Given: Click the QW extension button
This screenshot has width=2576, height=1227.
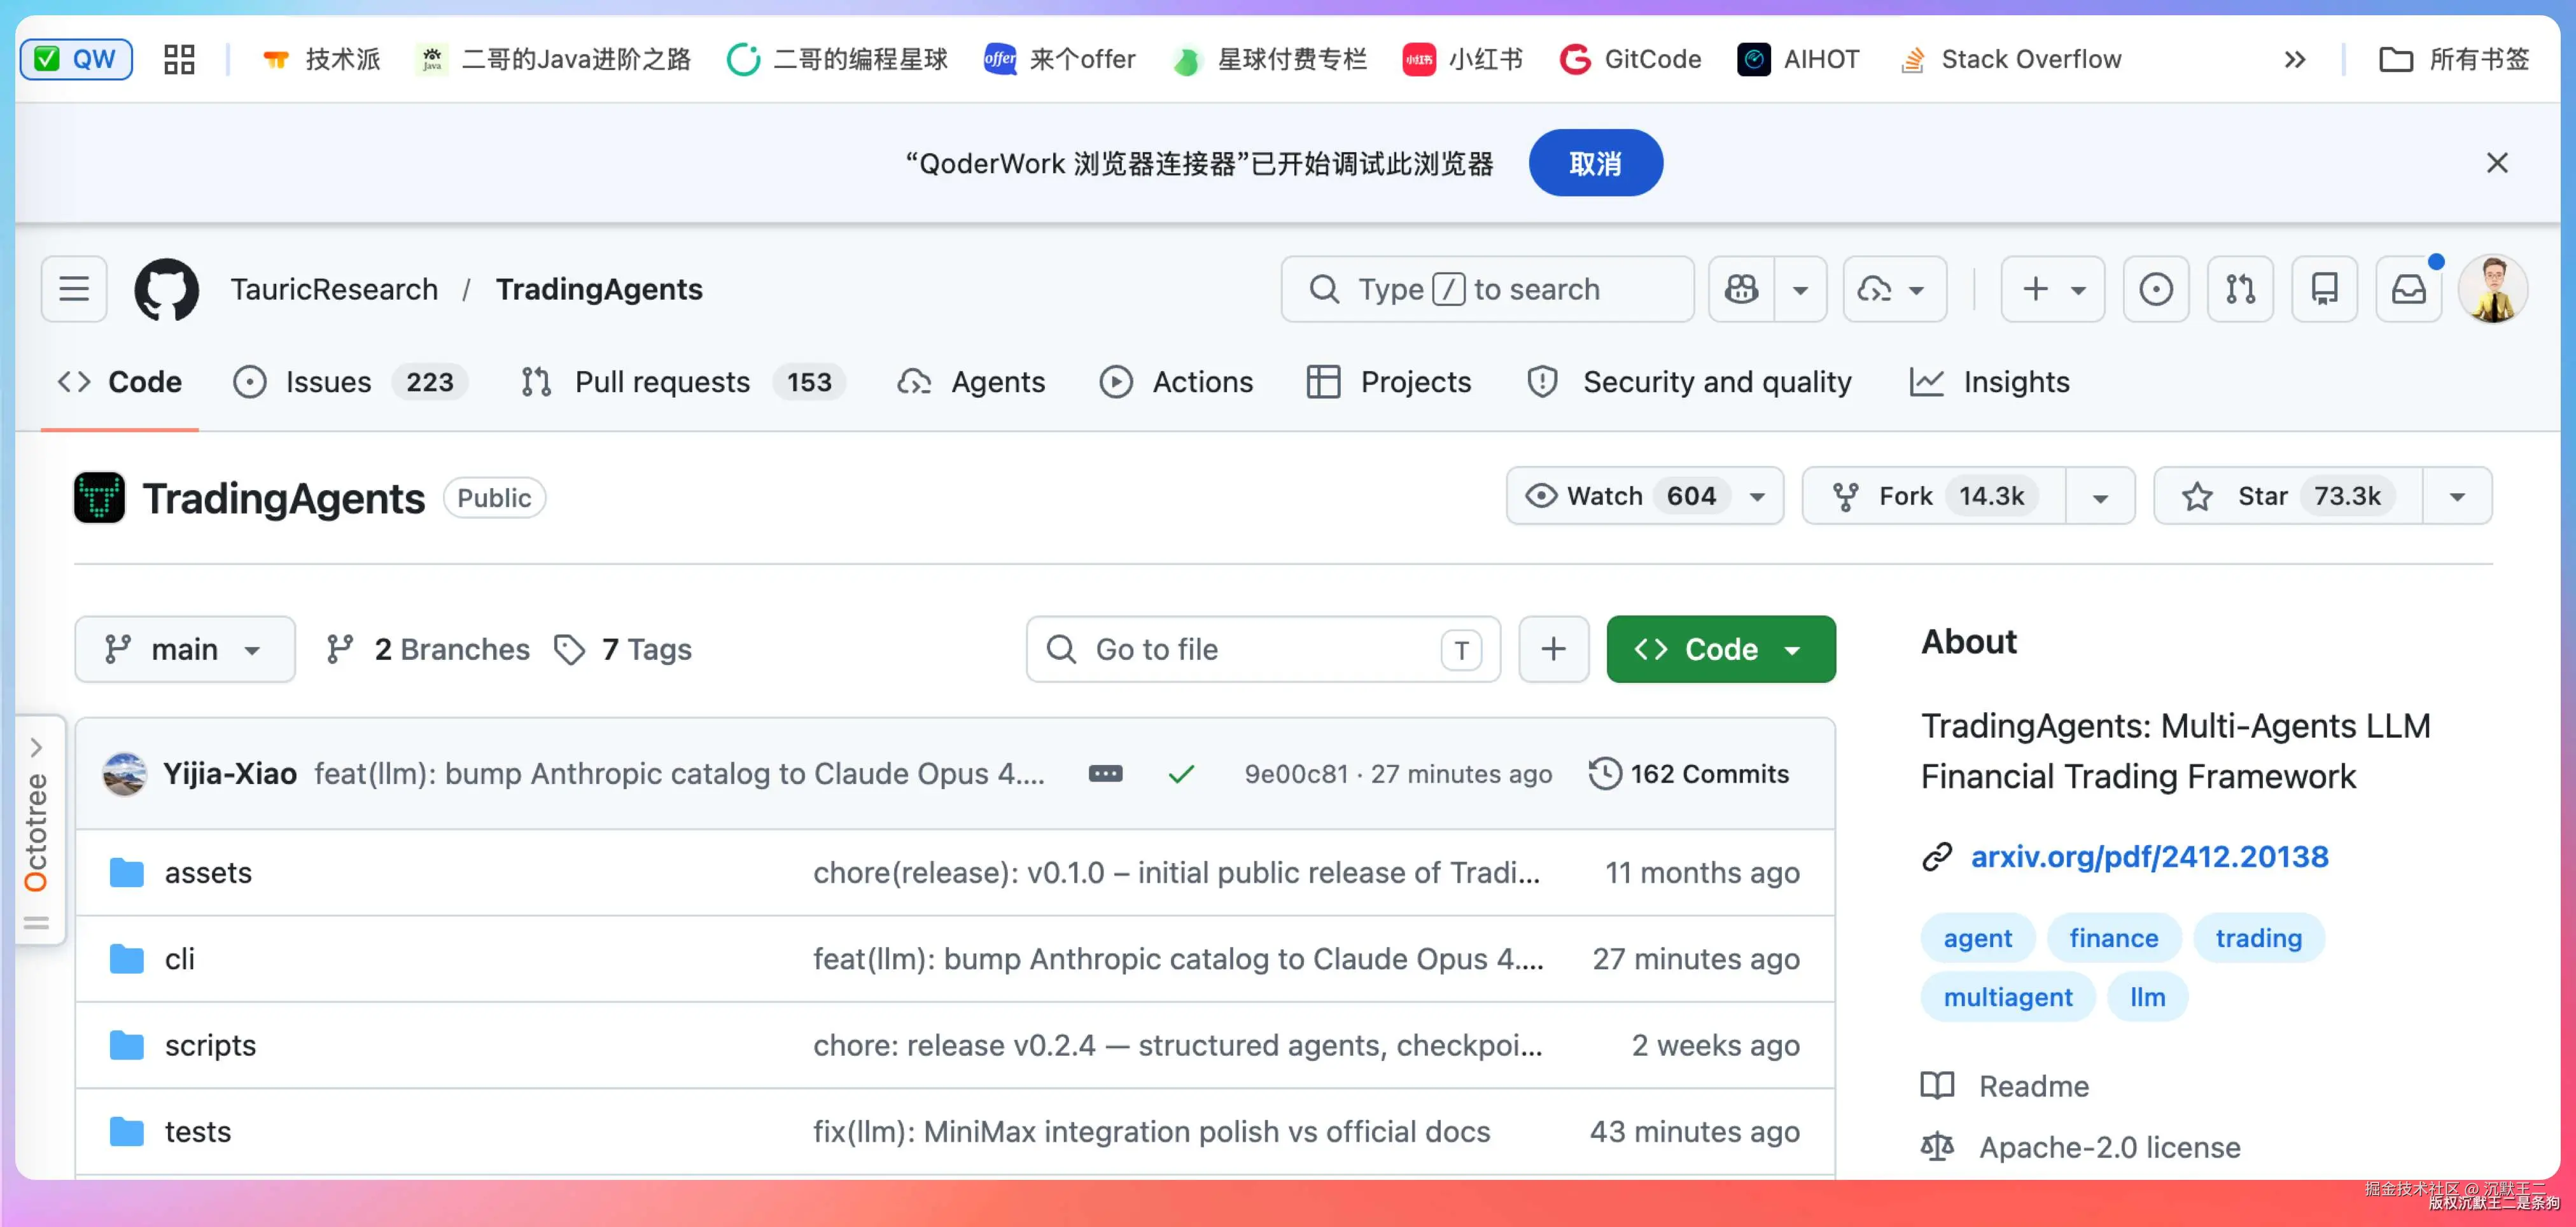Looking at the screenshot, I should click(76, 59).
